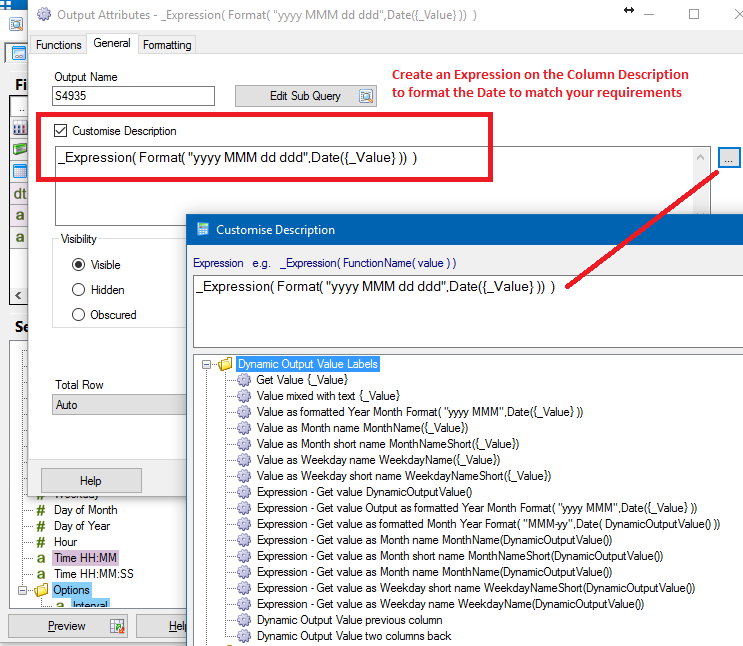Open the Total Row Auto dropdown

pyautogui.click(x=119, y=405)
